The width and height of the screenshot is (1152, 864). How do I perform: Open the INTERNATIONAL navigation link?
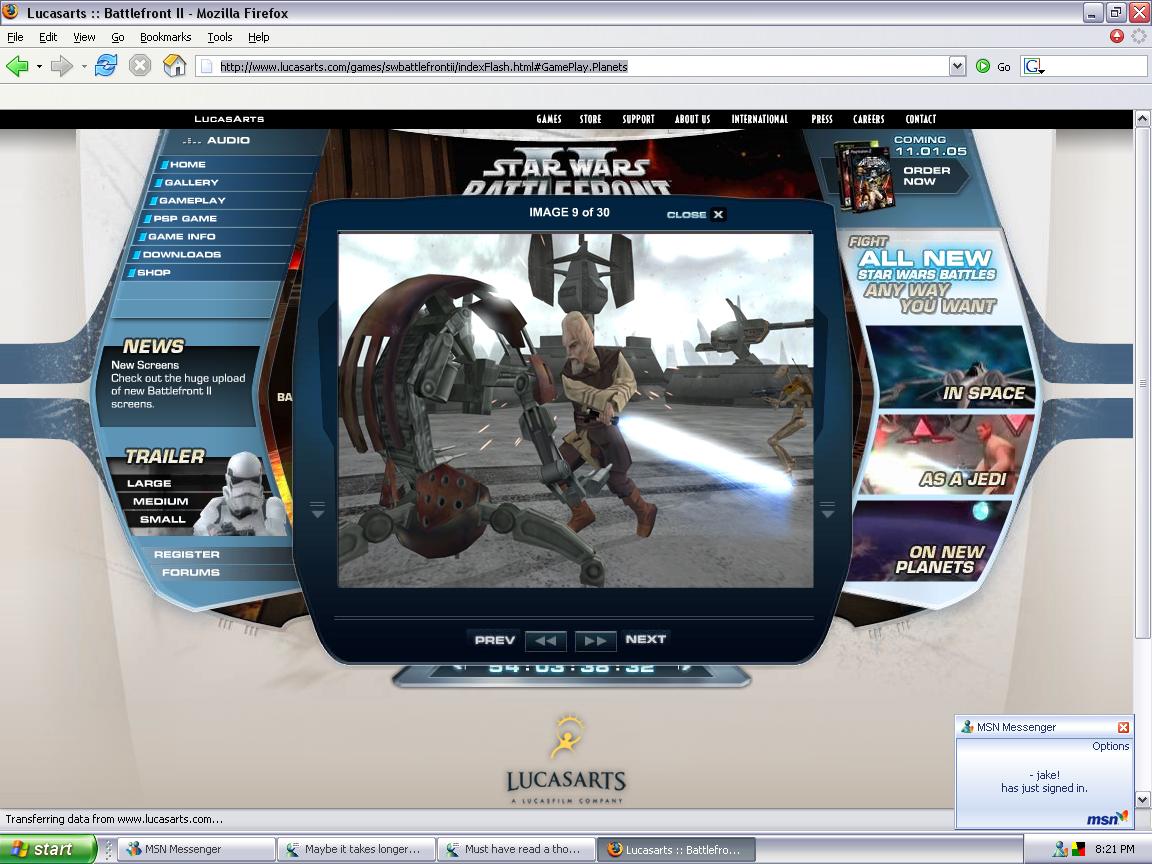click(x=760, y=119)
